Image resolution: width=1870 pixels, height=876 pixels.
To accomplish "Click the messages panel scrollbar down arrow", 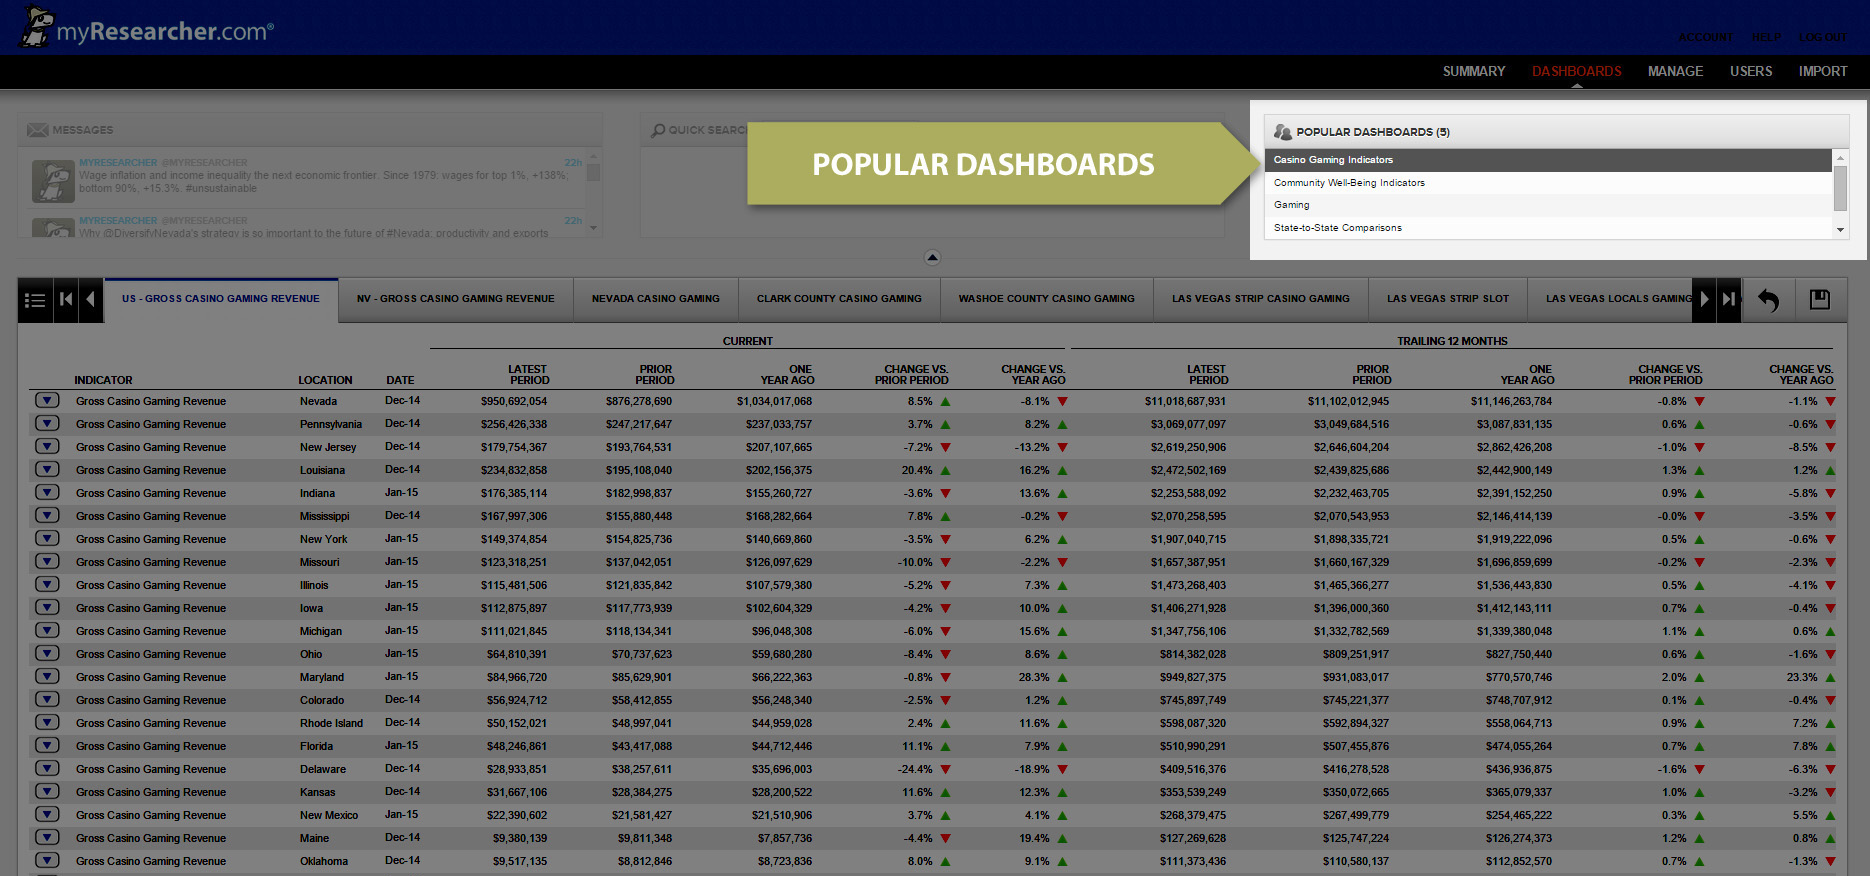I will [594, 228].
